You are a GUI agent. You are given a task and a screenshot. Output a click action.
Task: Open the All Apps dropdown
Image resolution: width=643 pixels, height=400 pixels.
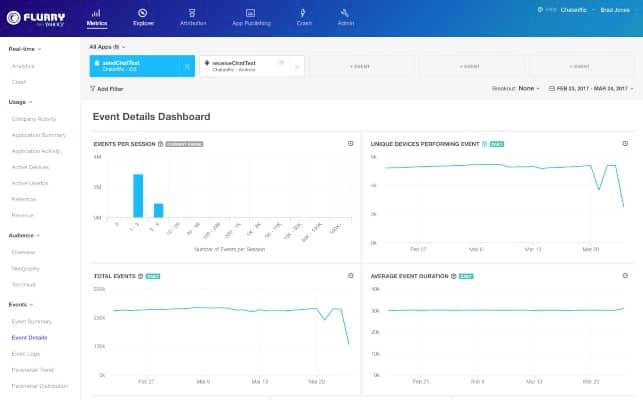pyautogui.click(x=107, y=47)
